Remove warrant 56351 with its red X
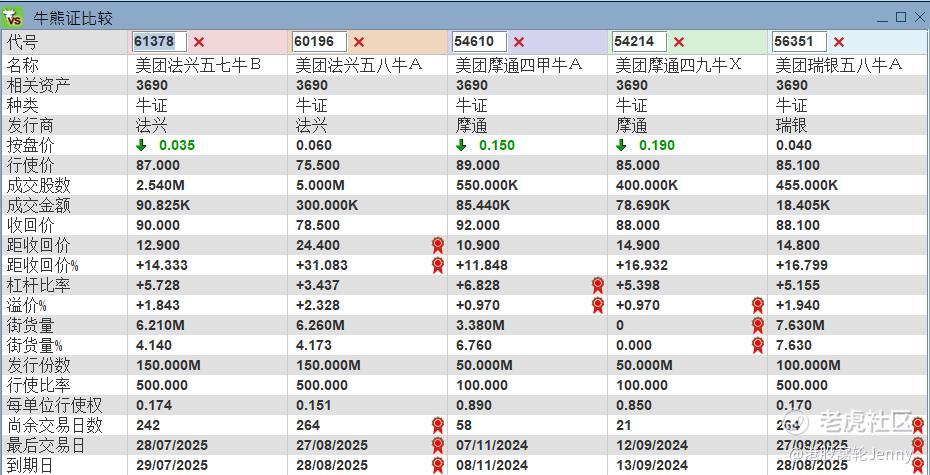This screenshot has height=475, width=930. pyautogui.click(x=839, y=42)
